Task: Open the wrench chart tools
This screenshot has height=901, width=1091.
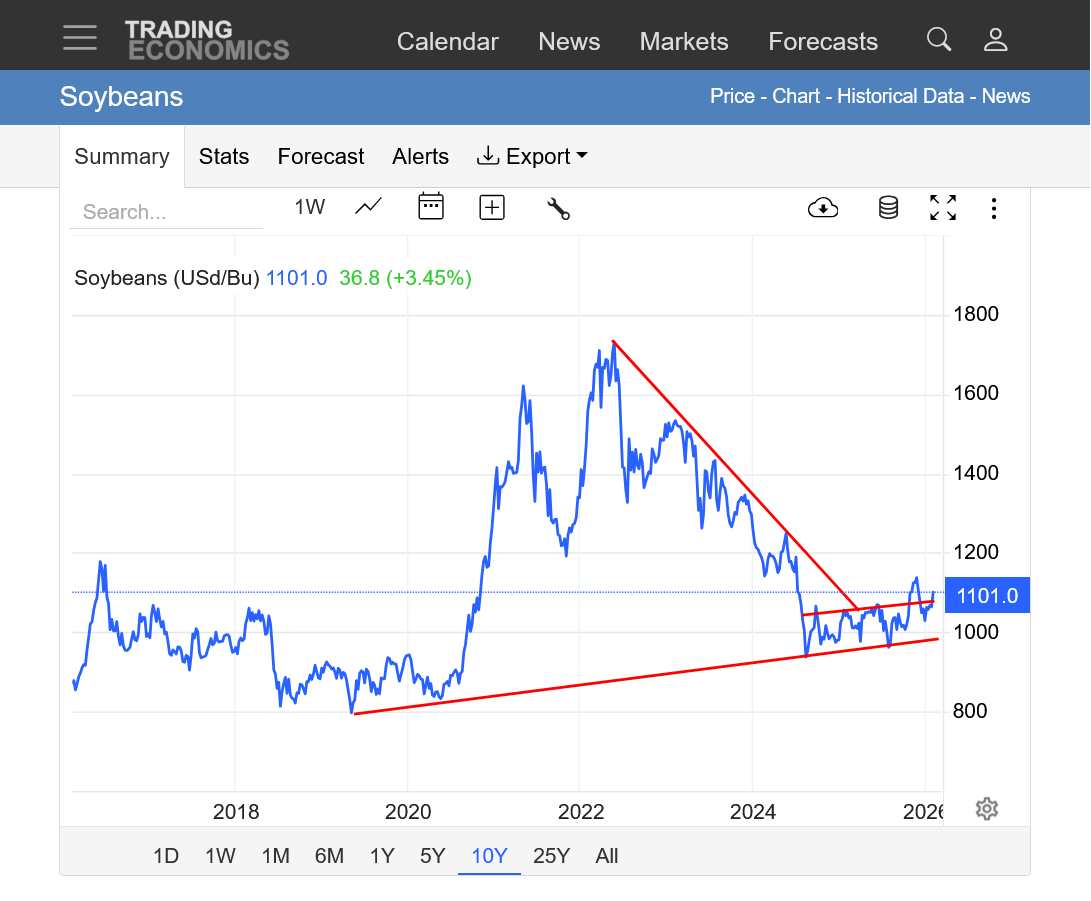Action: 558,208
